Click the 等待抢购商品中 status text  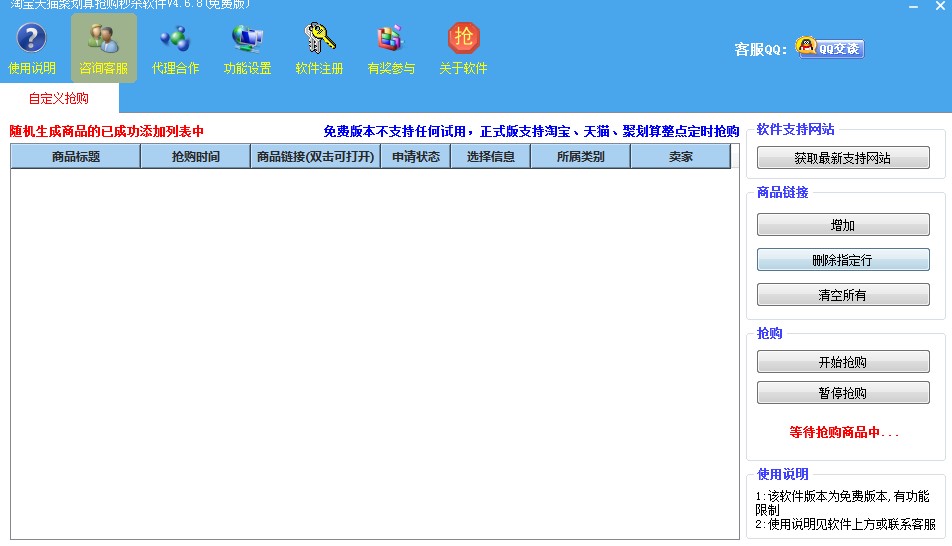tap(843, 432)
